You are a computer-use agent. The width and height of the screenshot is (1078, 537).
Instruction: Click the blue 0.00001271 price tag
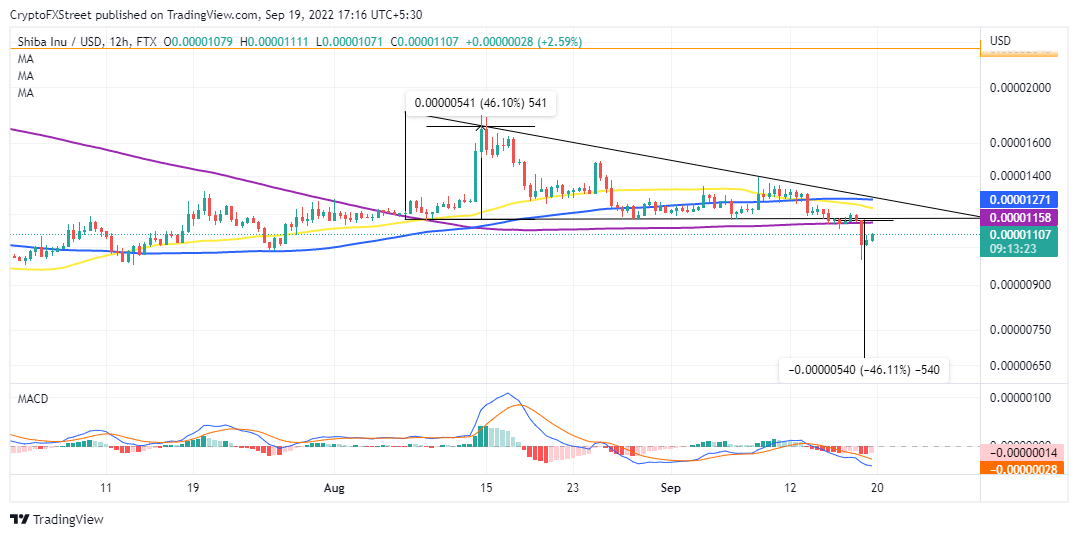tap(1022, 200)
